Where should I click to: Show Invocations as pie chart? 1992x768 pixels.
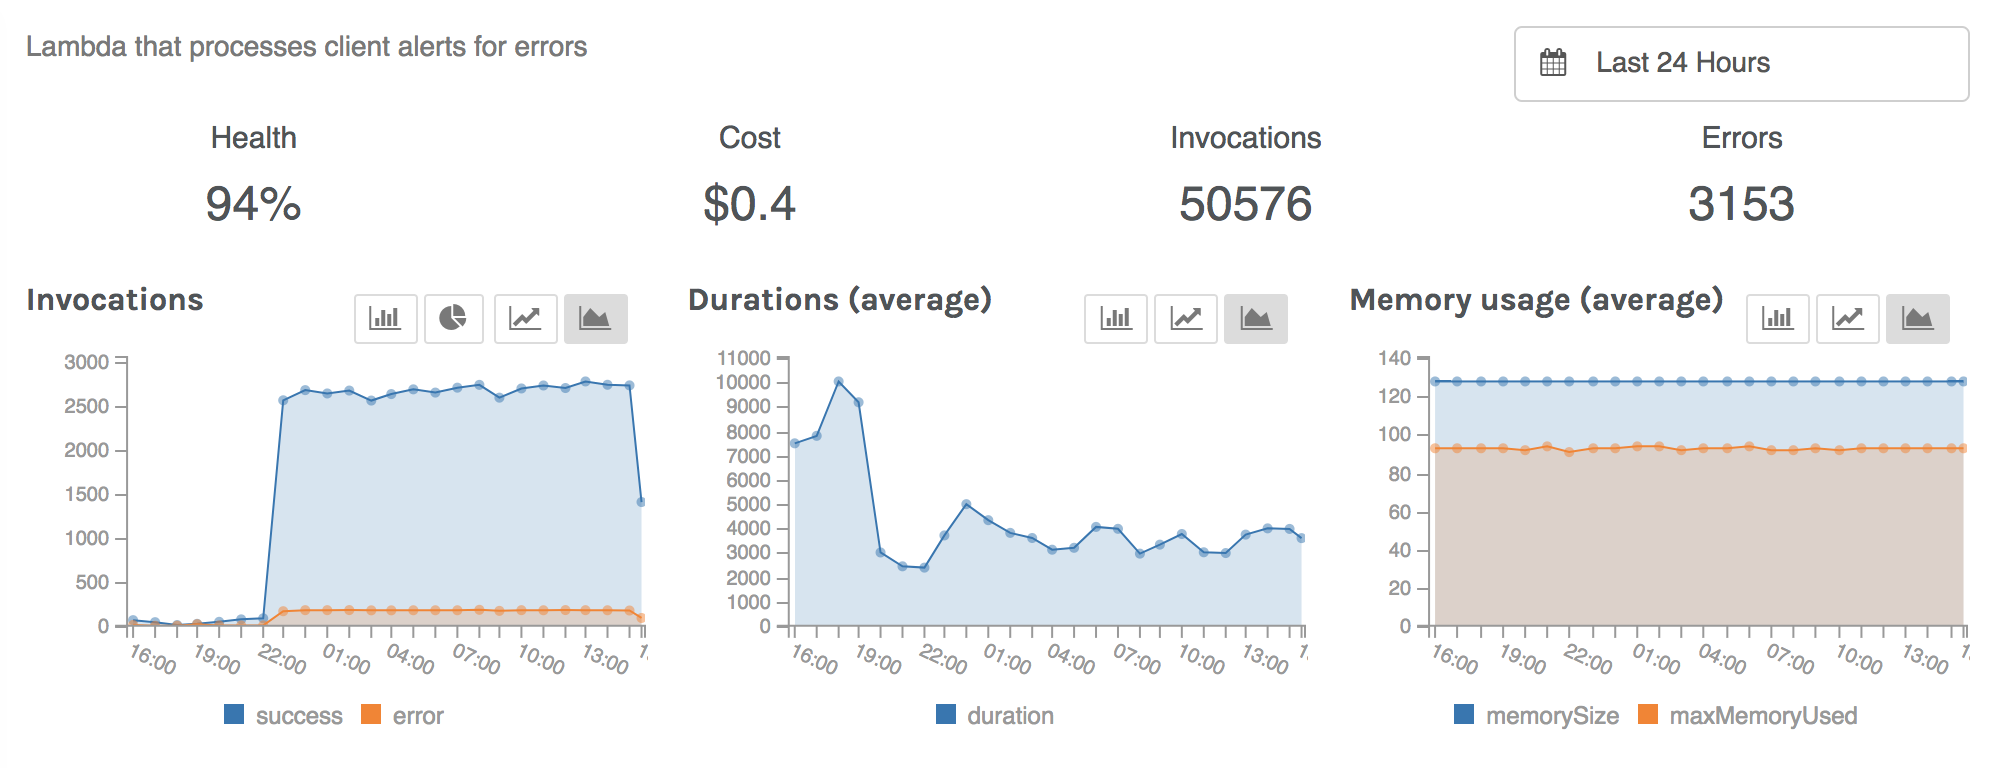[454, 319]
